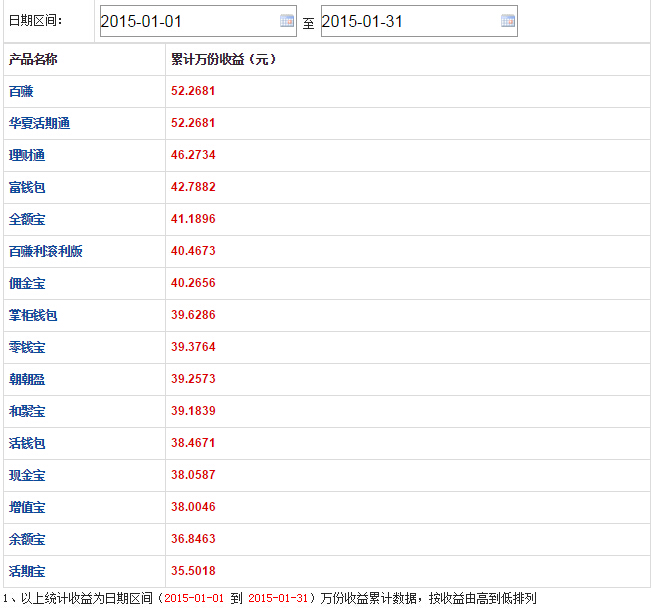The width and height of the screenshot is (652, 610).
Task: Select the value 38.4671 for 活钱包
Action: click(x=193, y=443)
